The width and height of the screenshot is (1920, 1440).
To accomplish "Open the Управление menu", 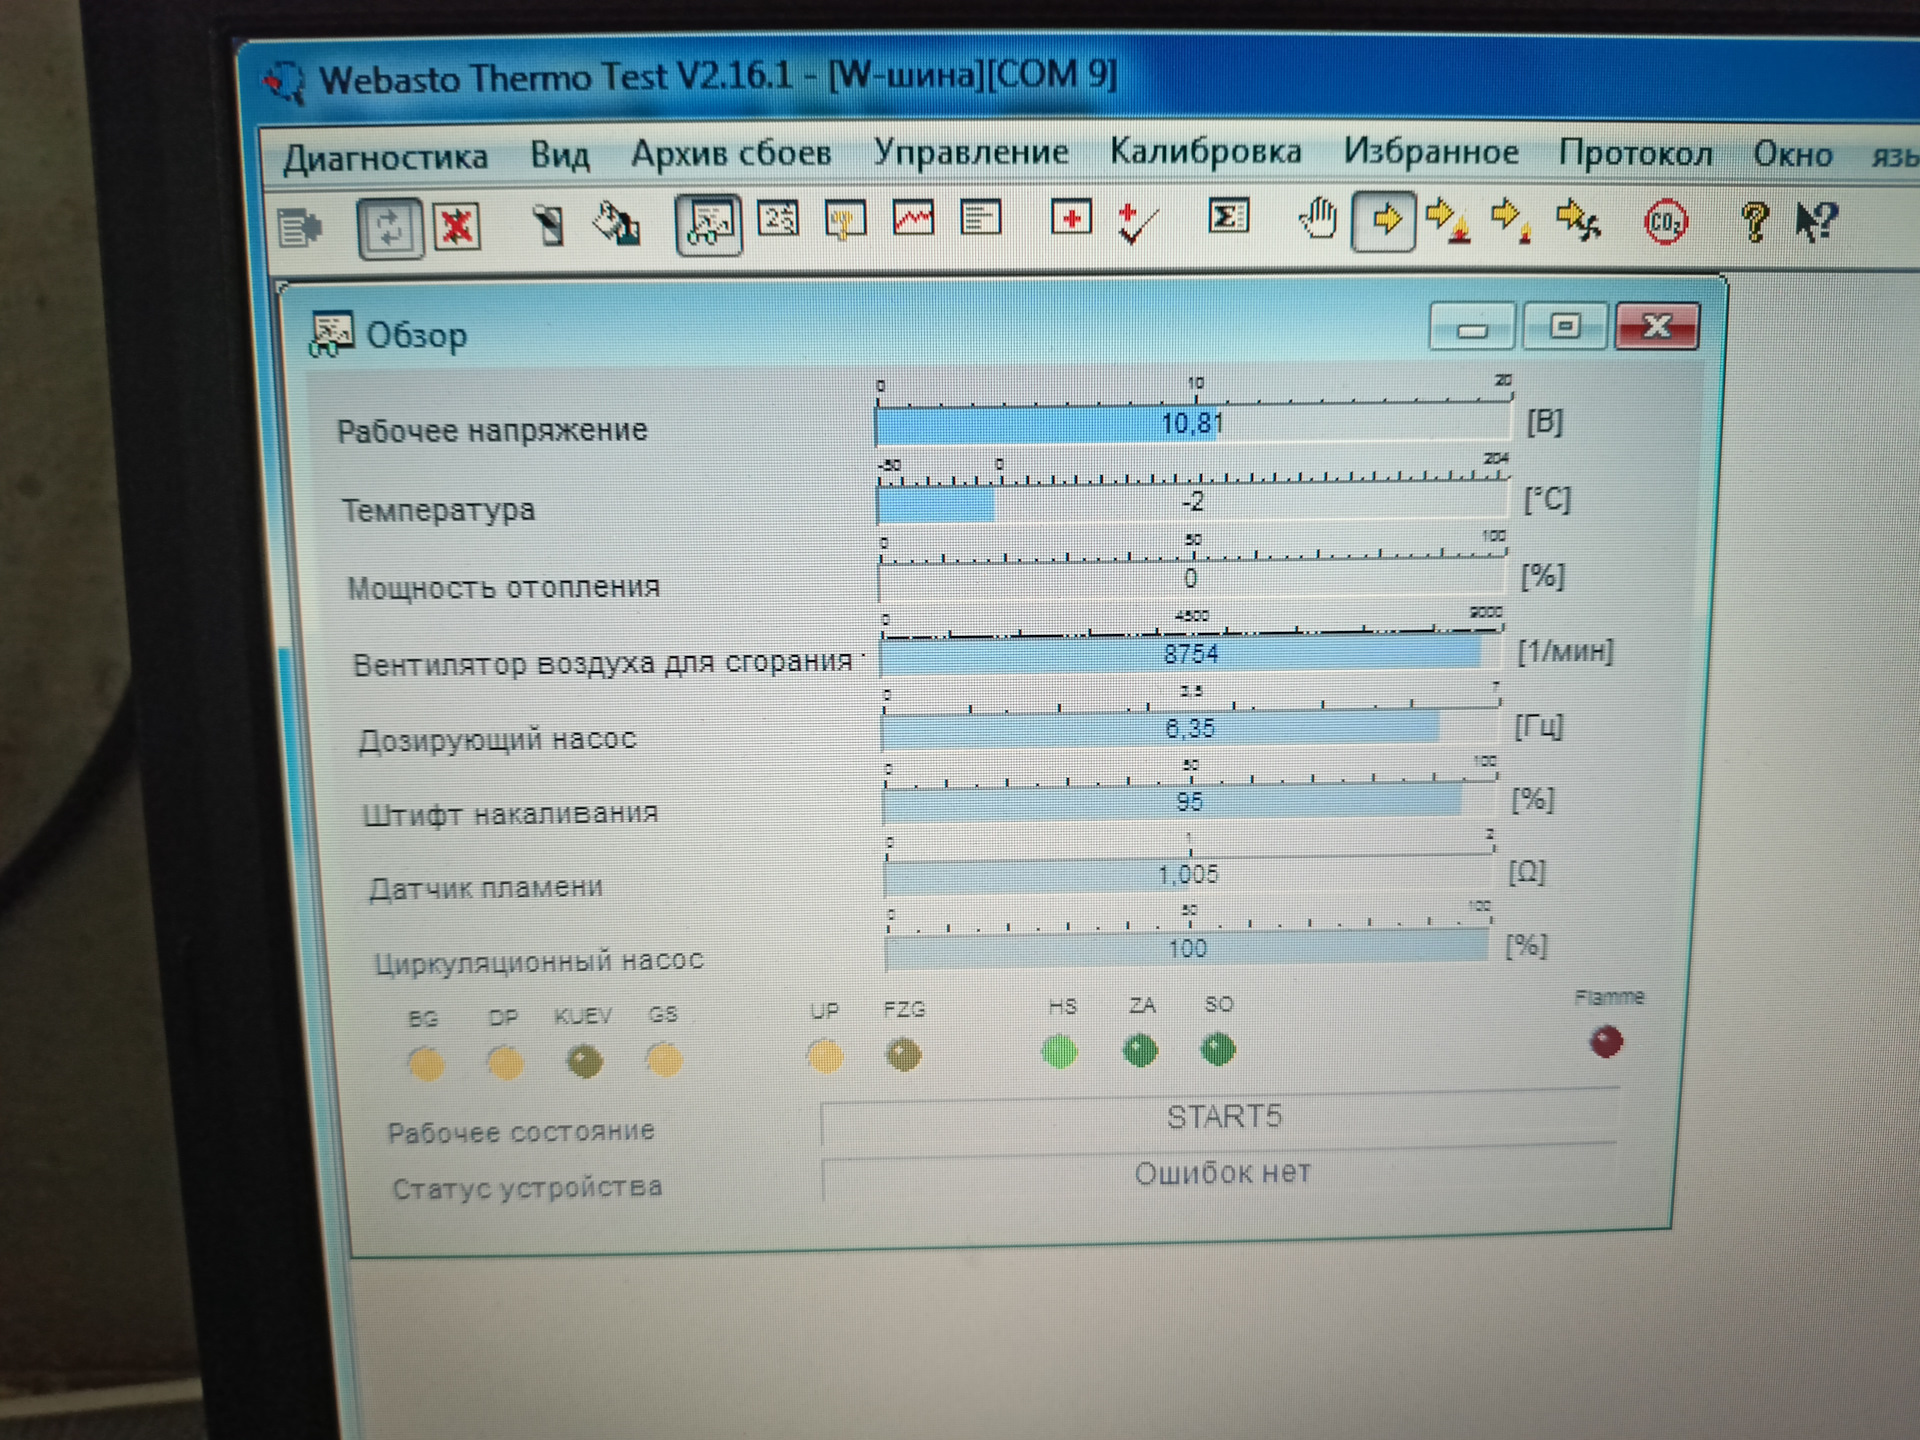I will (x=971, y=151).
